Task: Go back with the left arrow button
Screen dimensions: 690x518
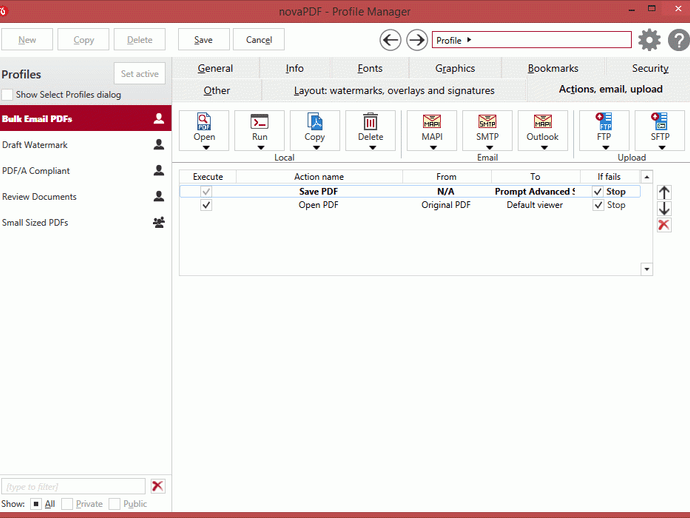Action: [x=390, y=40]
